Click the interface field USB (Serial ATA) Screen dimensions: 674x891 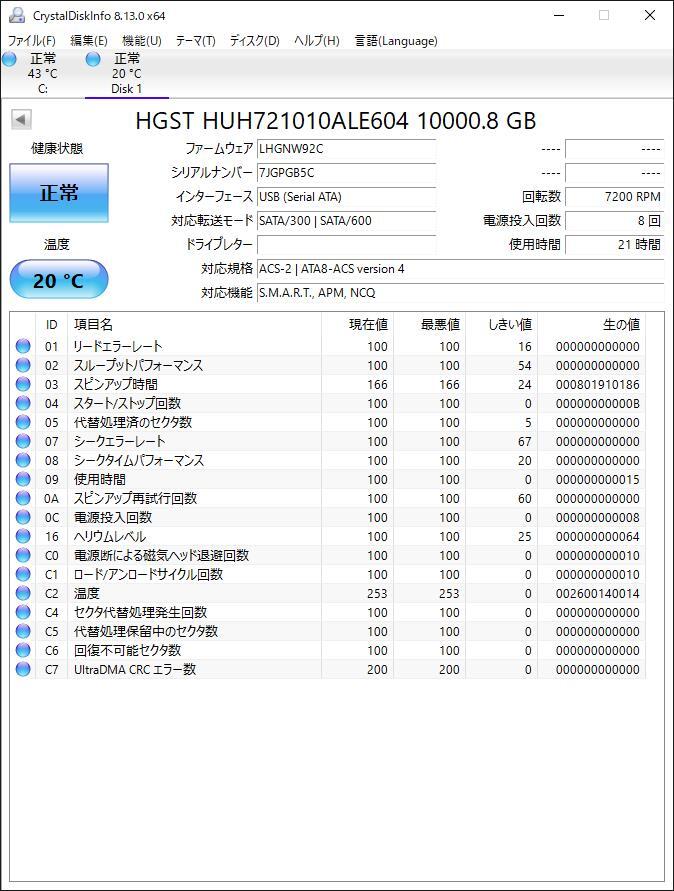point(346,197)
